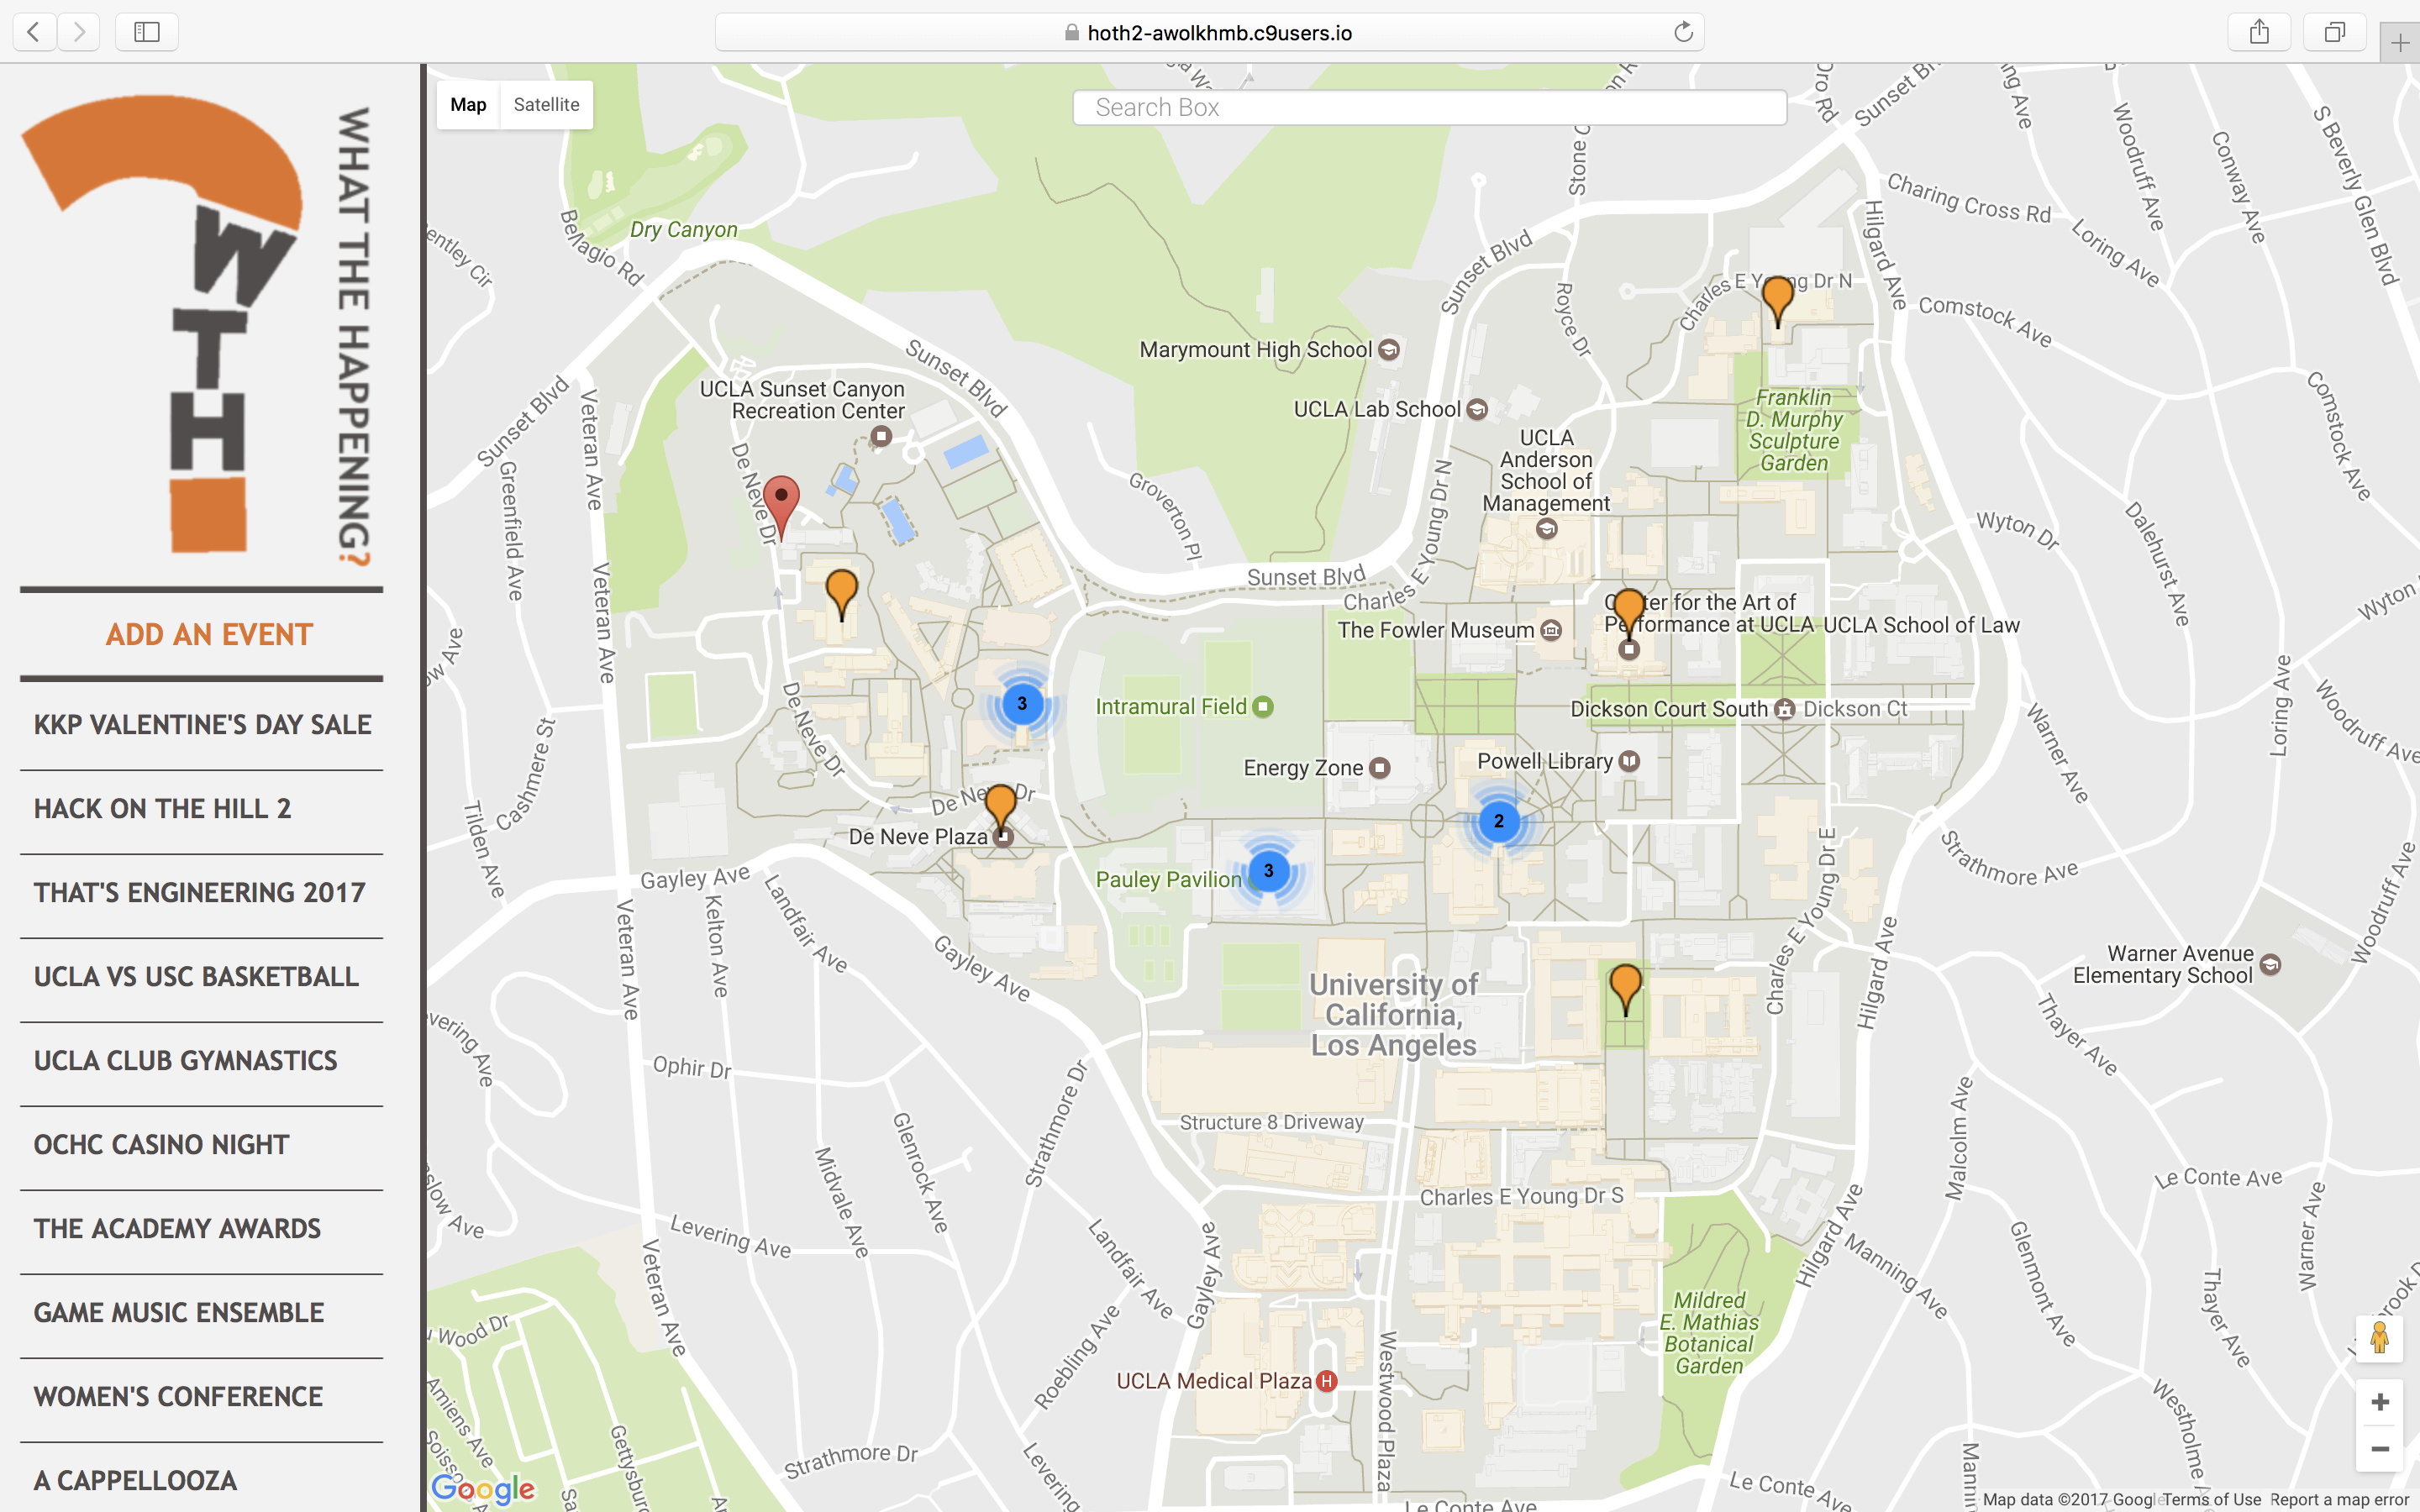The width and height of the screenshot is (2420, 1512).
Task: Select the Map view type
Action: click(468, 105)
